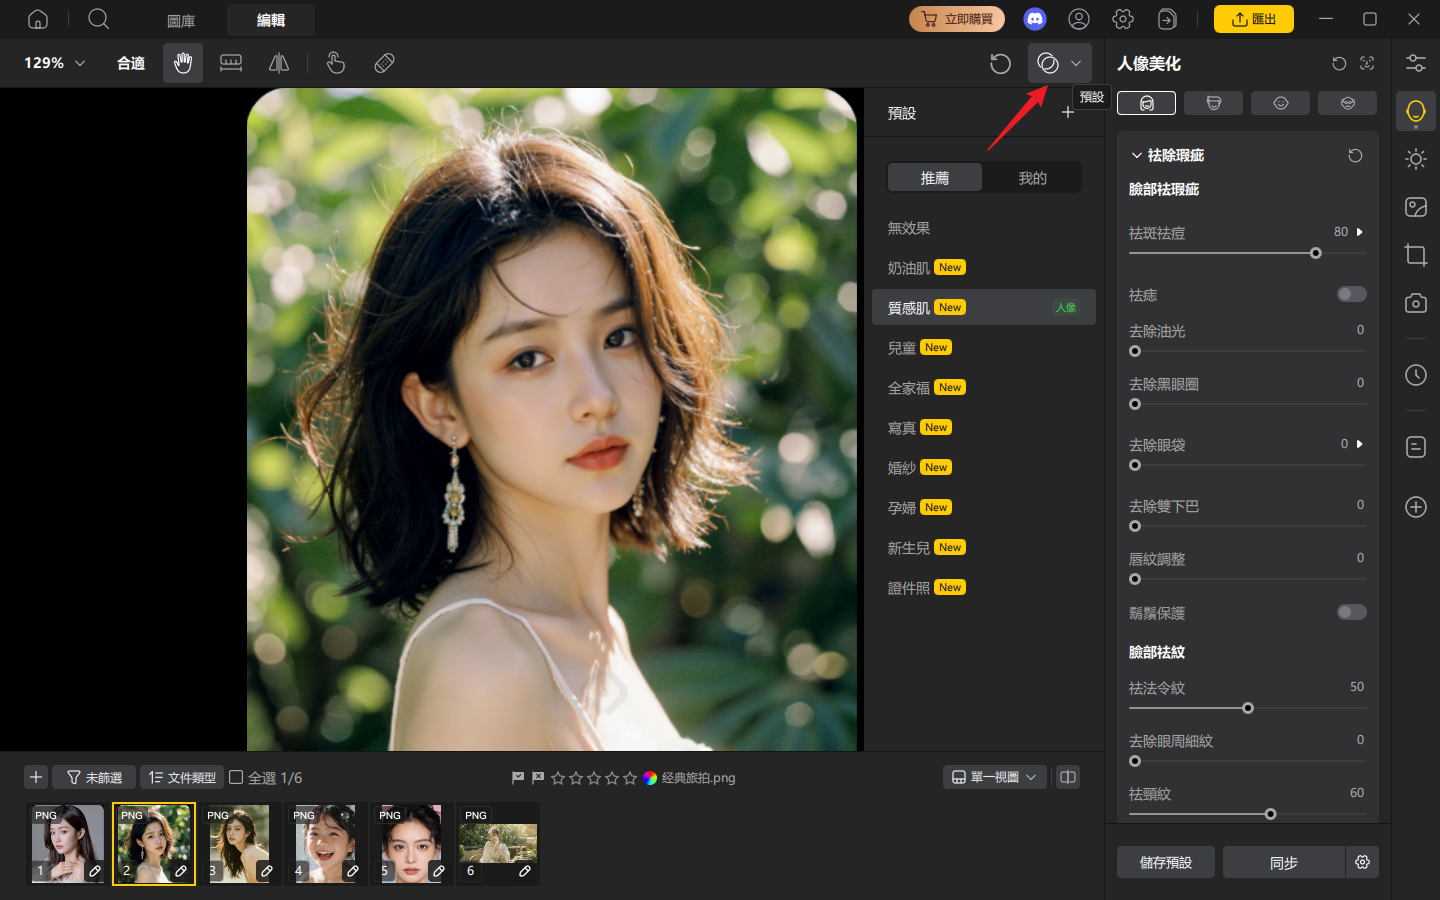Add a new preset with plus icon
Screen dimensions: 1440x900
[1068, 112]
